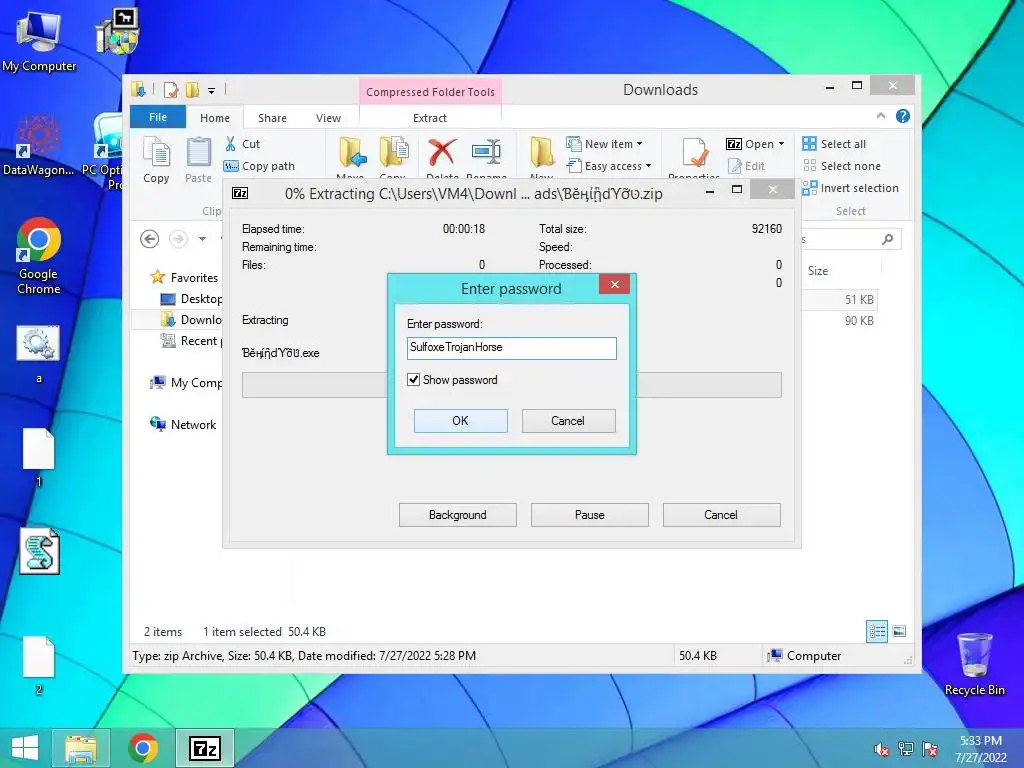This screenshot has width=1024, height=768.
Task: Click the Move to folder icon
Action: (353, 153)
